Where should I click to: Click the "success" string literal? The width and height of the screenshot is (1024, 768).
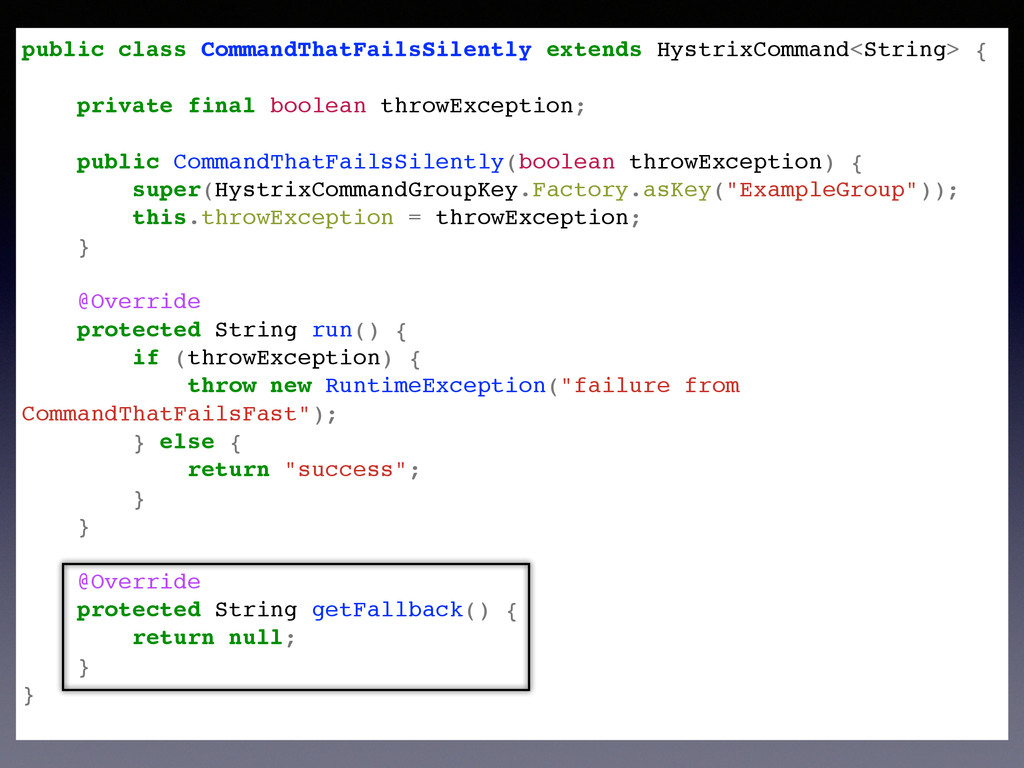click(x=345, y=470)
